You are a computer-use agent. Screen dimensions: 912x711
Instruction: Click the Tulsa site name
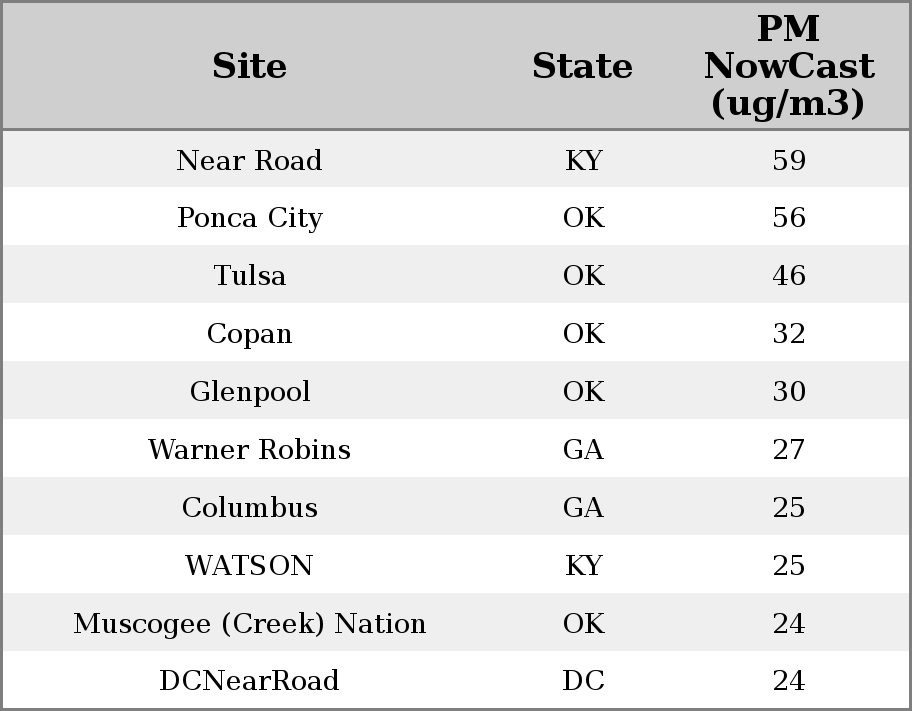[249, 276]
